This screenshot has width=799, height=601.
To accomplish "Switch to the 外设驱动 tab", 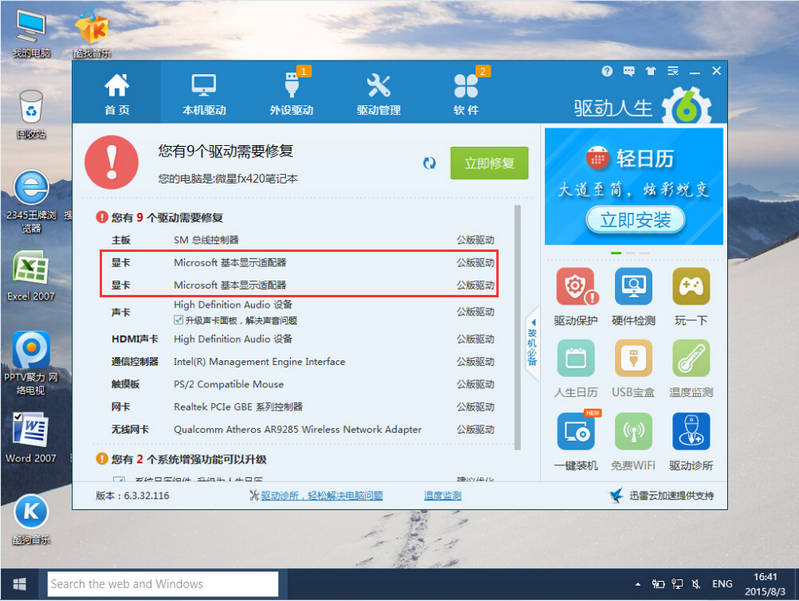I will [291, 93].
